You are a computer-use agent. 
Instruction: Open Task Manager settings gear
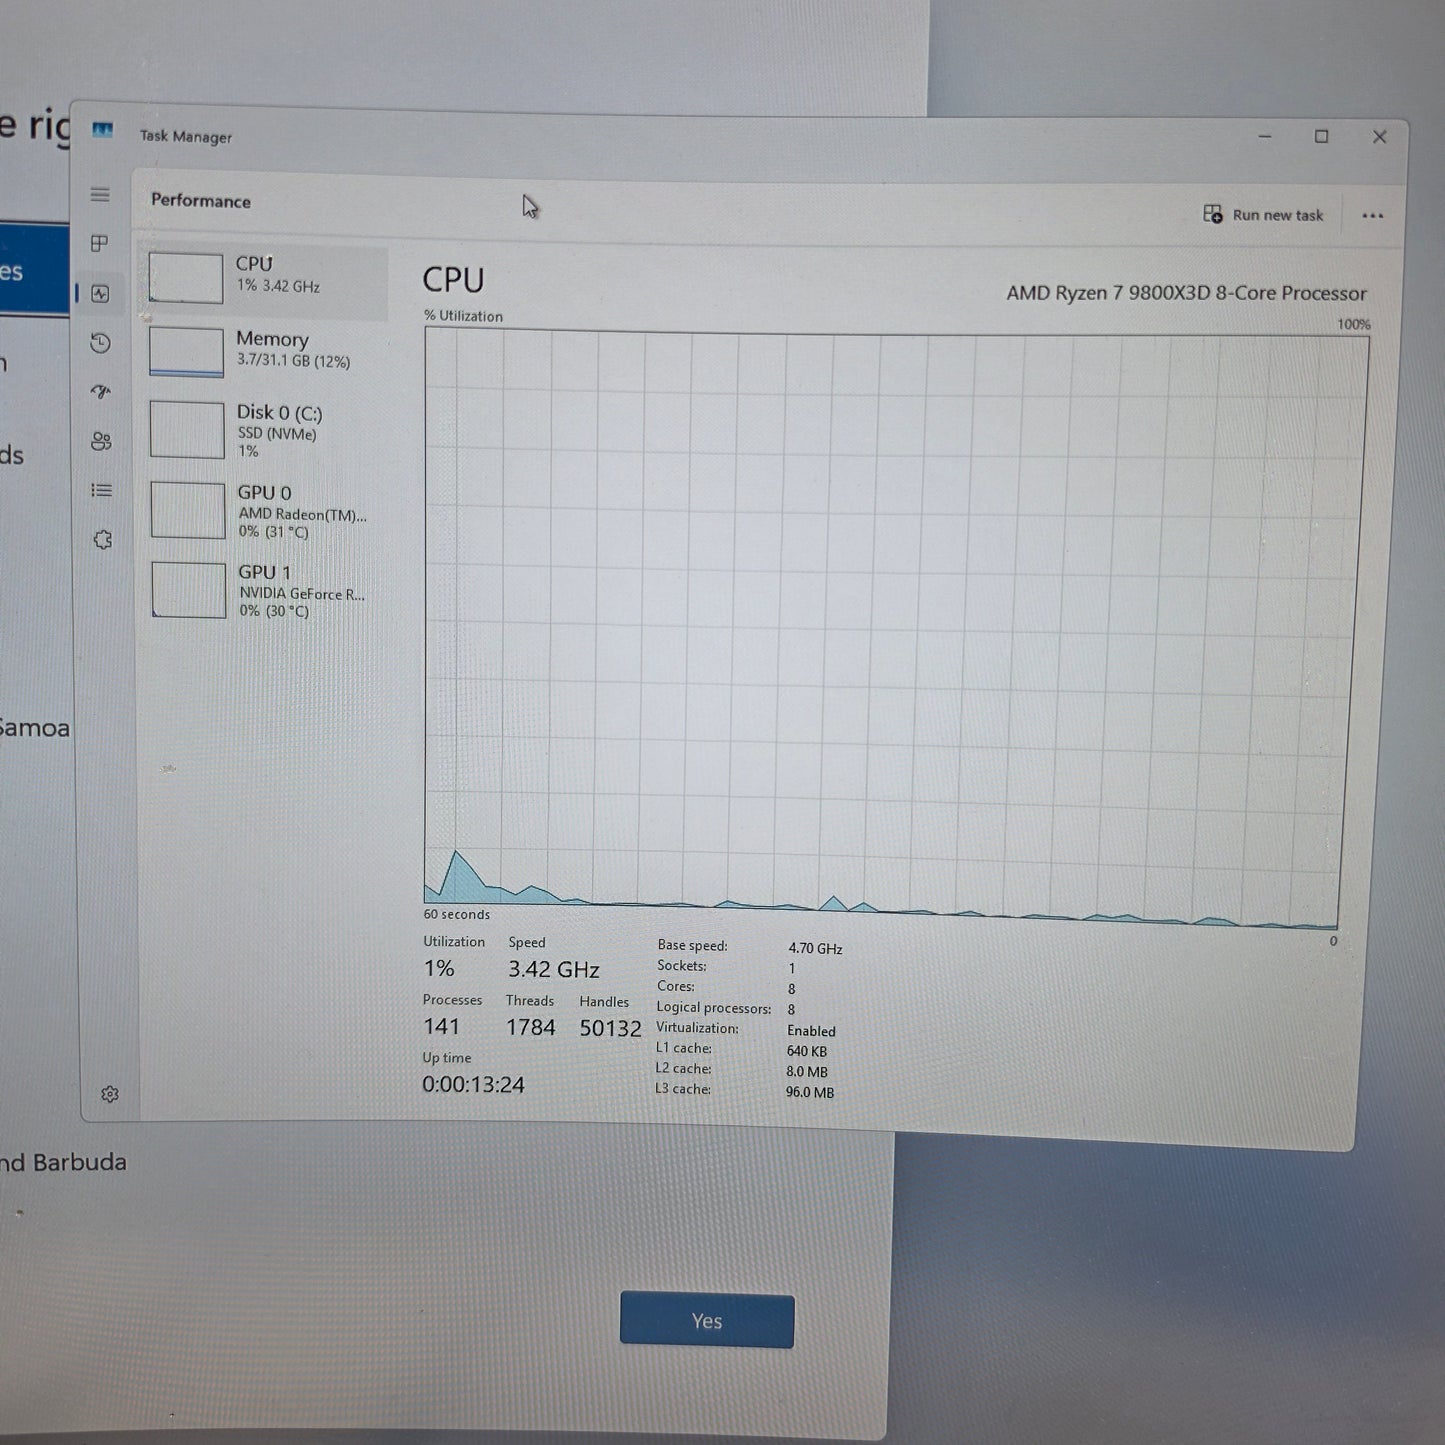(x=110, y=1094)
